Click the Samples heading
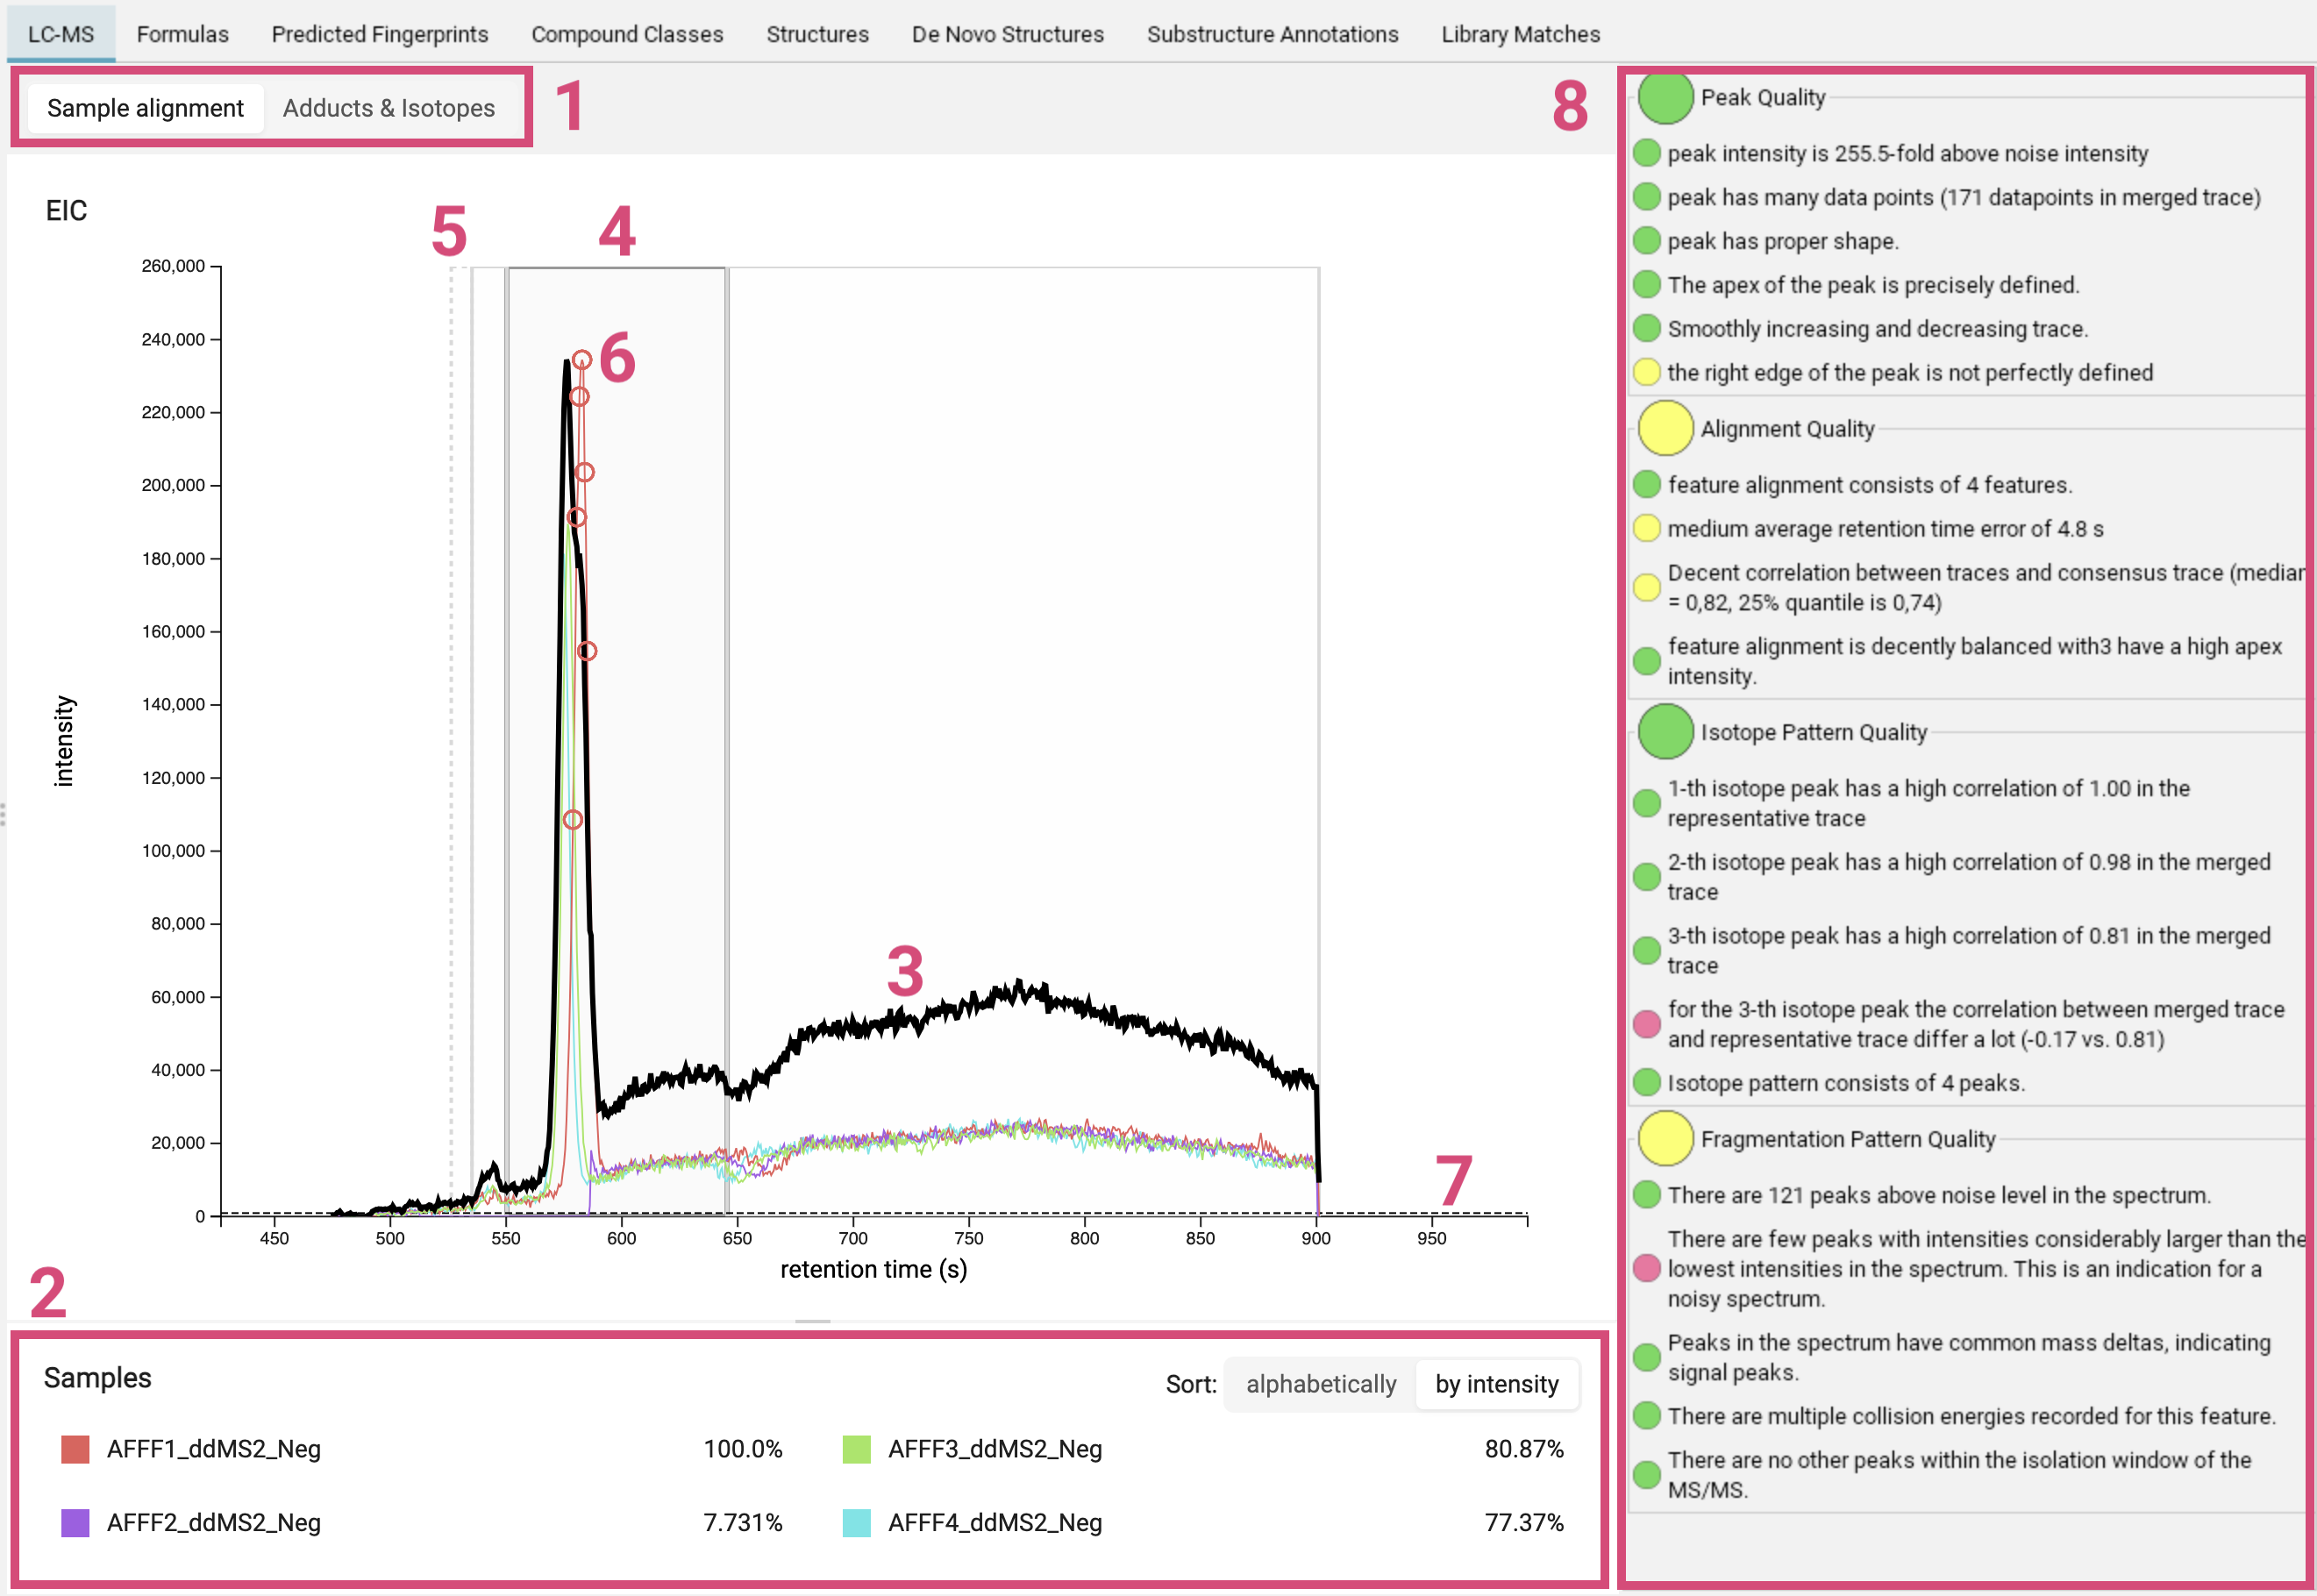The height and width of the screenshot is (1596, 2317). [97, 1378]
